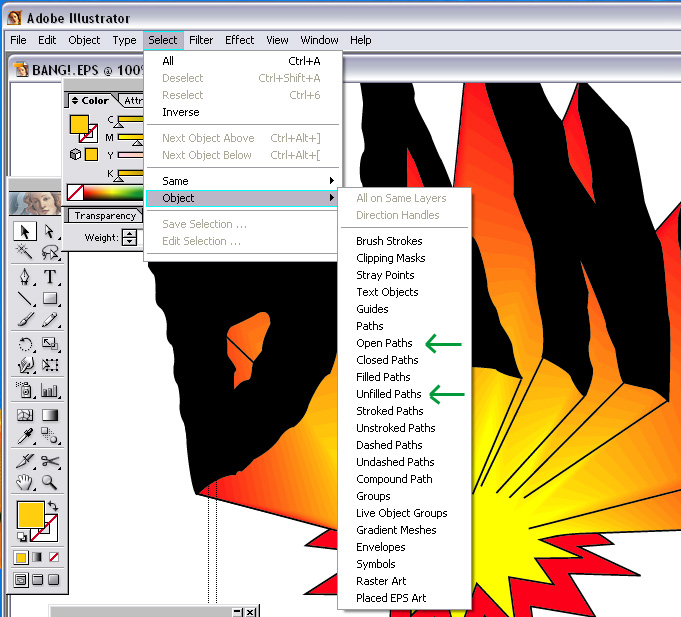Select the white arrow Direct Selection tool
This screenshot has width=681, height=617.
click(50, 231)
